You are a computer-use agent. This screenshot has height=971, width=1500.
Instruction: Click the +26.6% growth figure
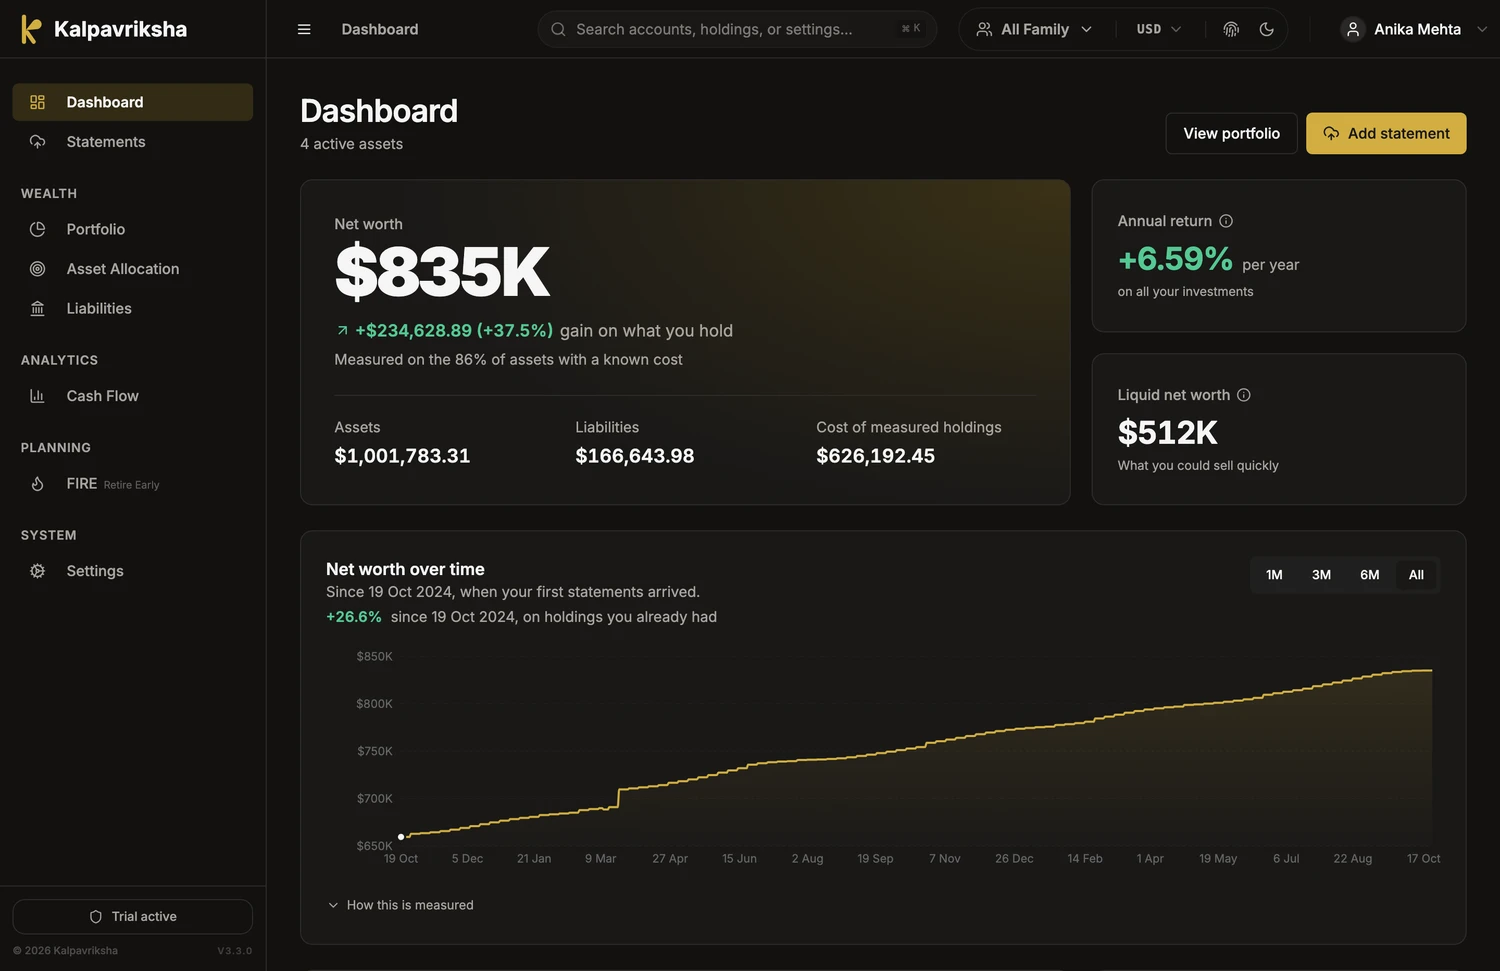pyautogui.click(x=354, y=617)
